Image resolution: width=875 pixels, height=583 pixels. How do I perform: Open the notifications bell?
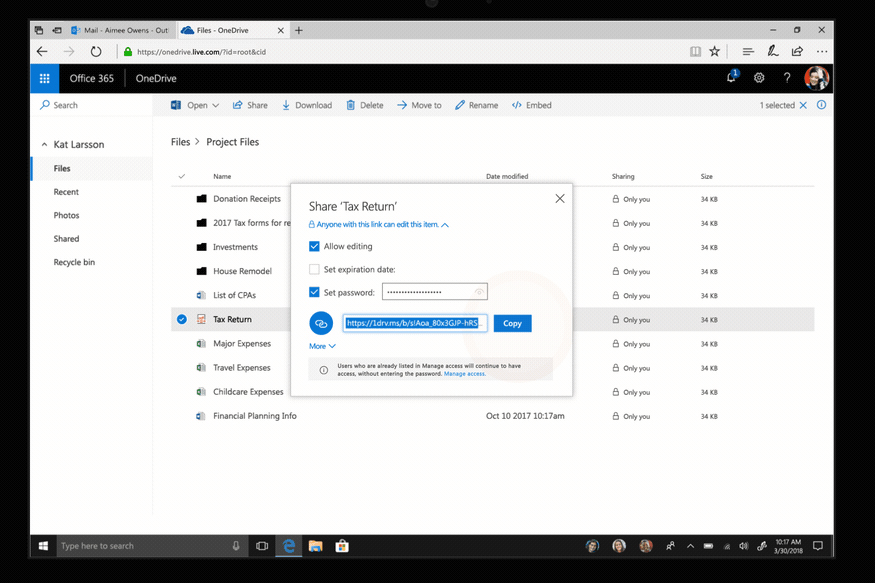732,78
